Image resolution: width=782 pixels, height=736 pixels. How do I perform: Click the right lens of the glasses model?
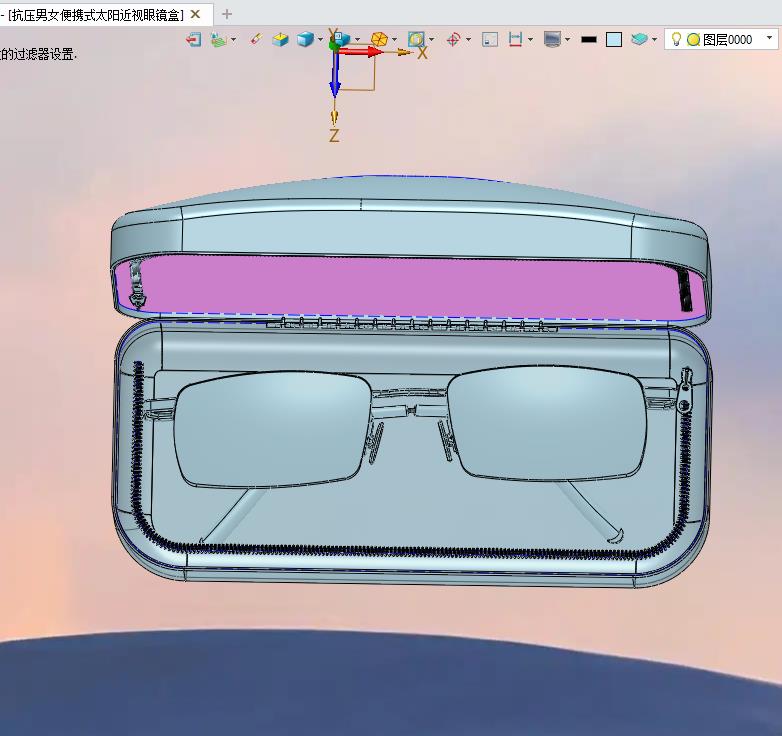point(547,423)
